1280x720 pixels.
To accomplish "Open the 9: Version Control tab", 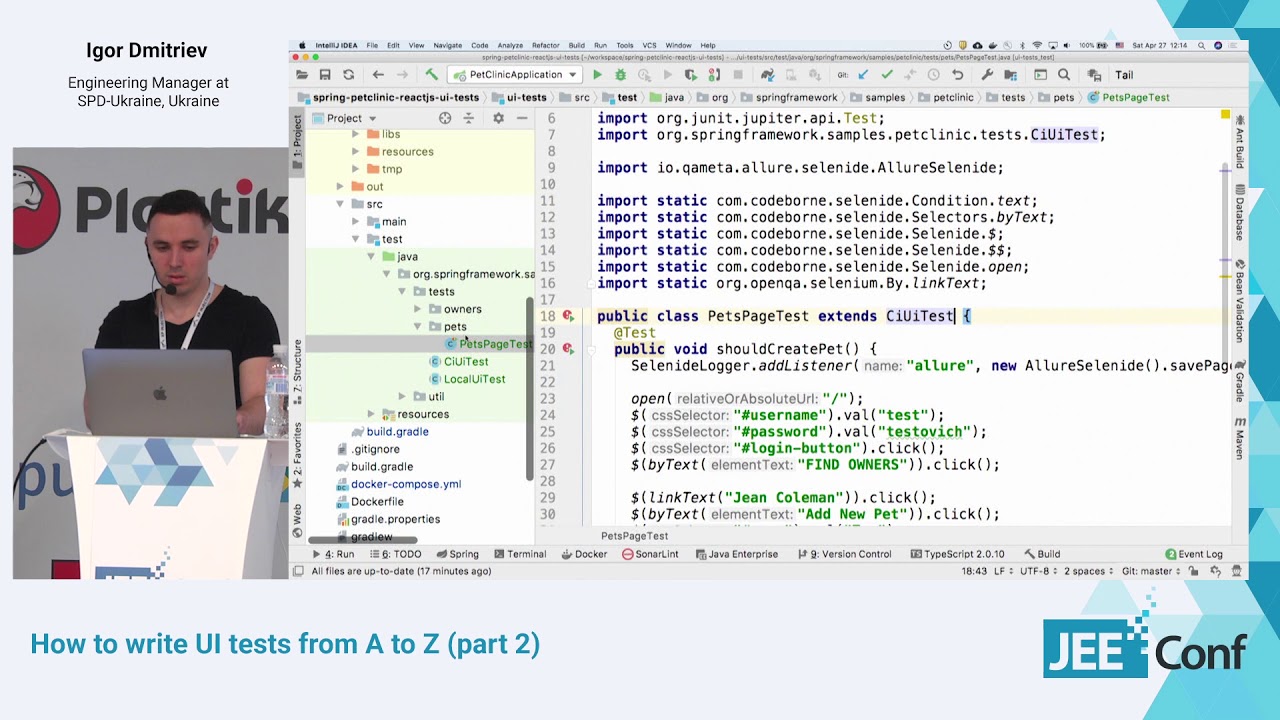I will [x=846, y=554].
